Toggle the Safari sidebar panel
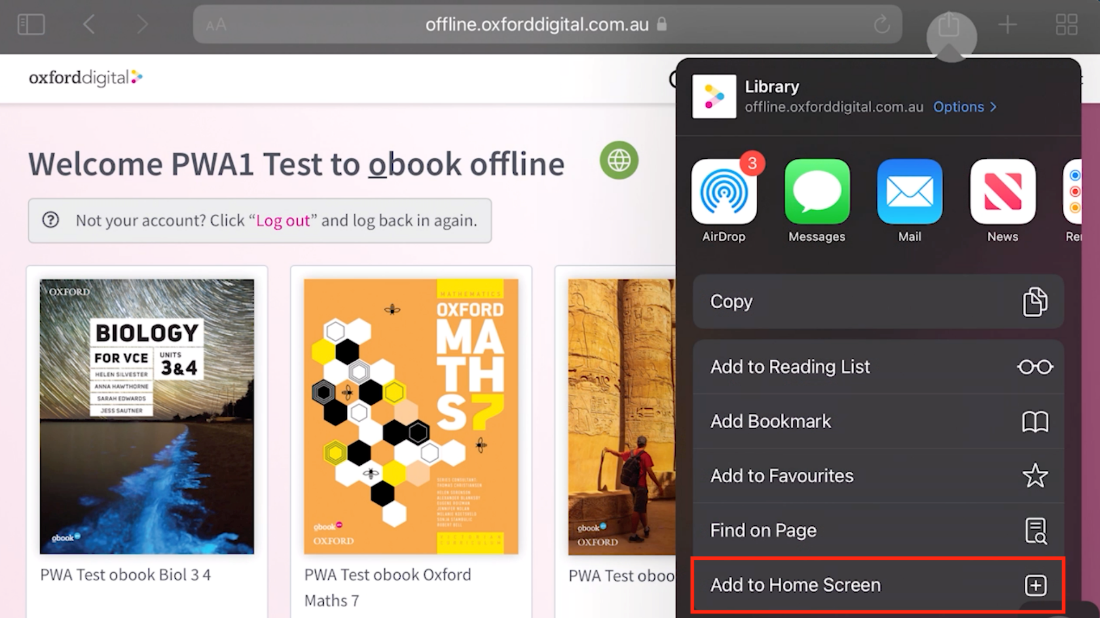The height and width of the screenshot is (618, 1100). point(31,25)
